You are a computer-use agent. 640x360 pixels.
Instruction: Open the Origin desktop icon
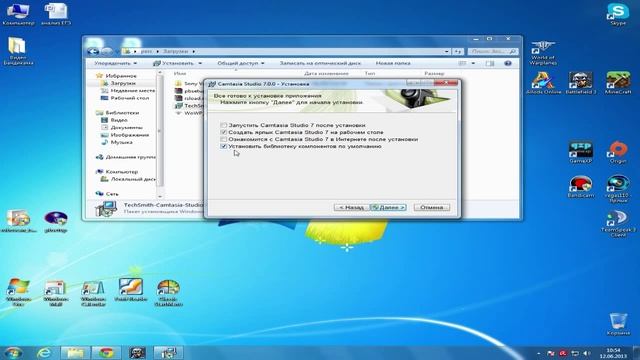click(x=618, y=152)
